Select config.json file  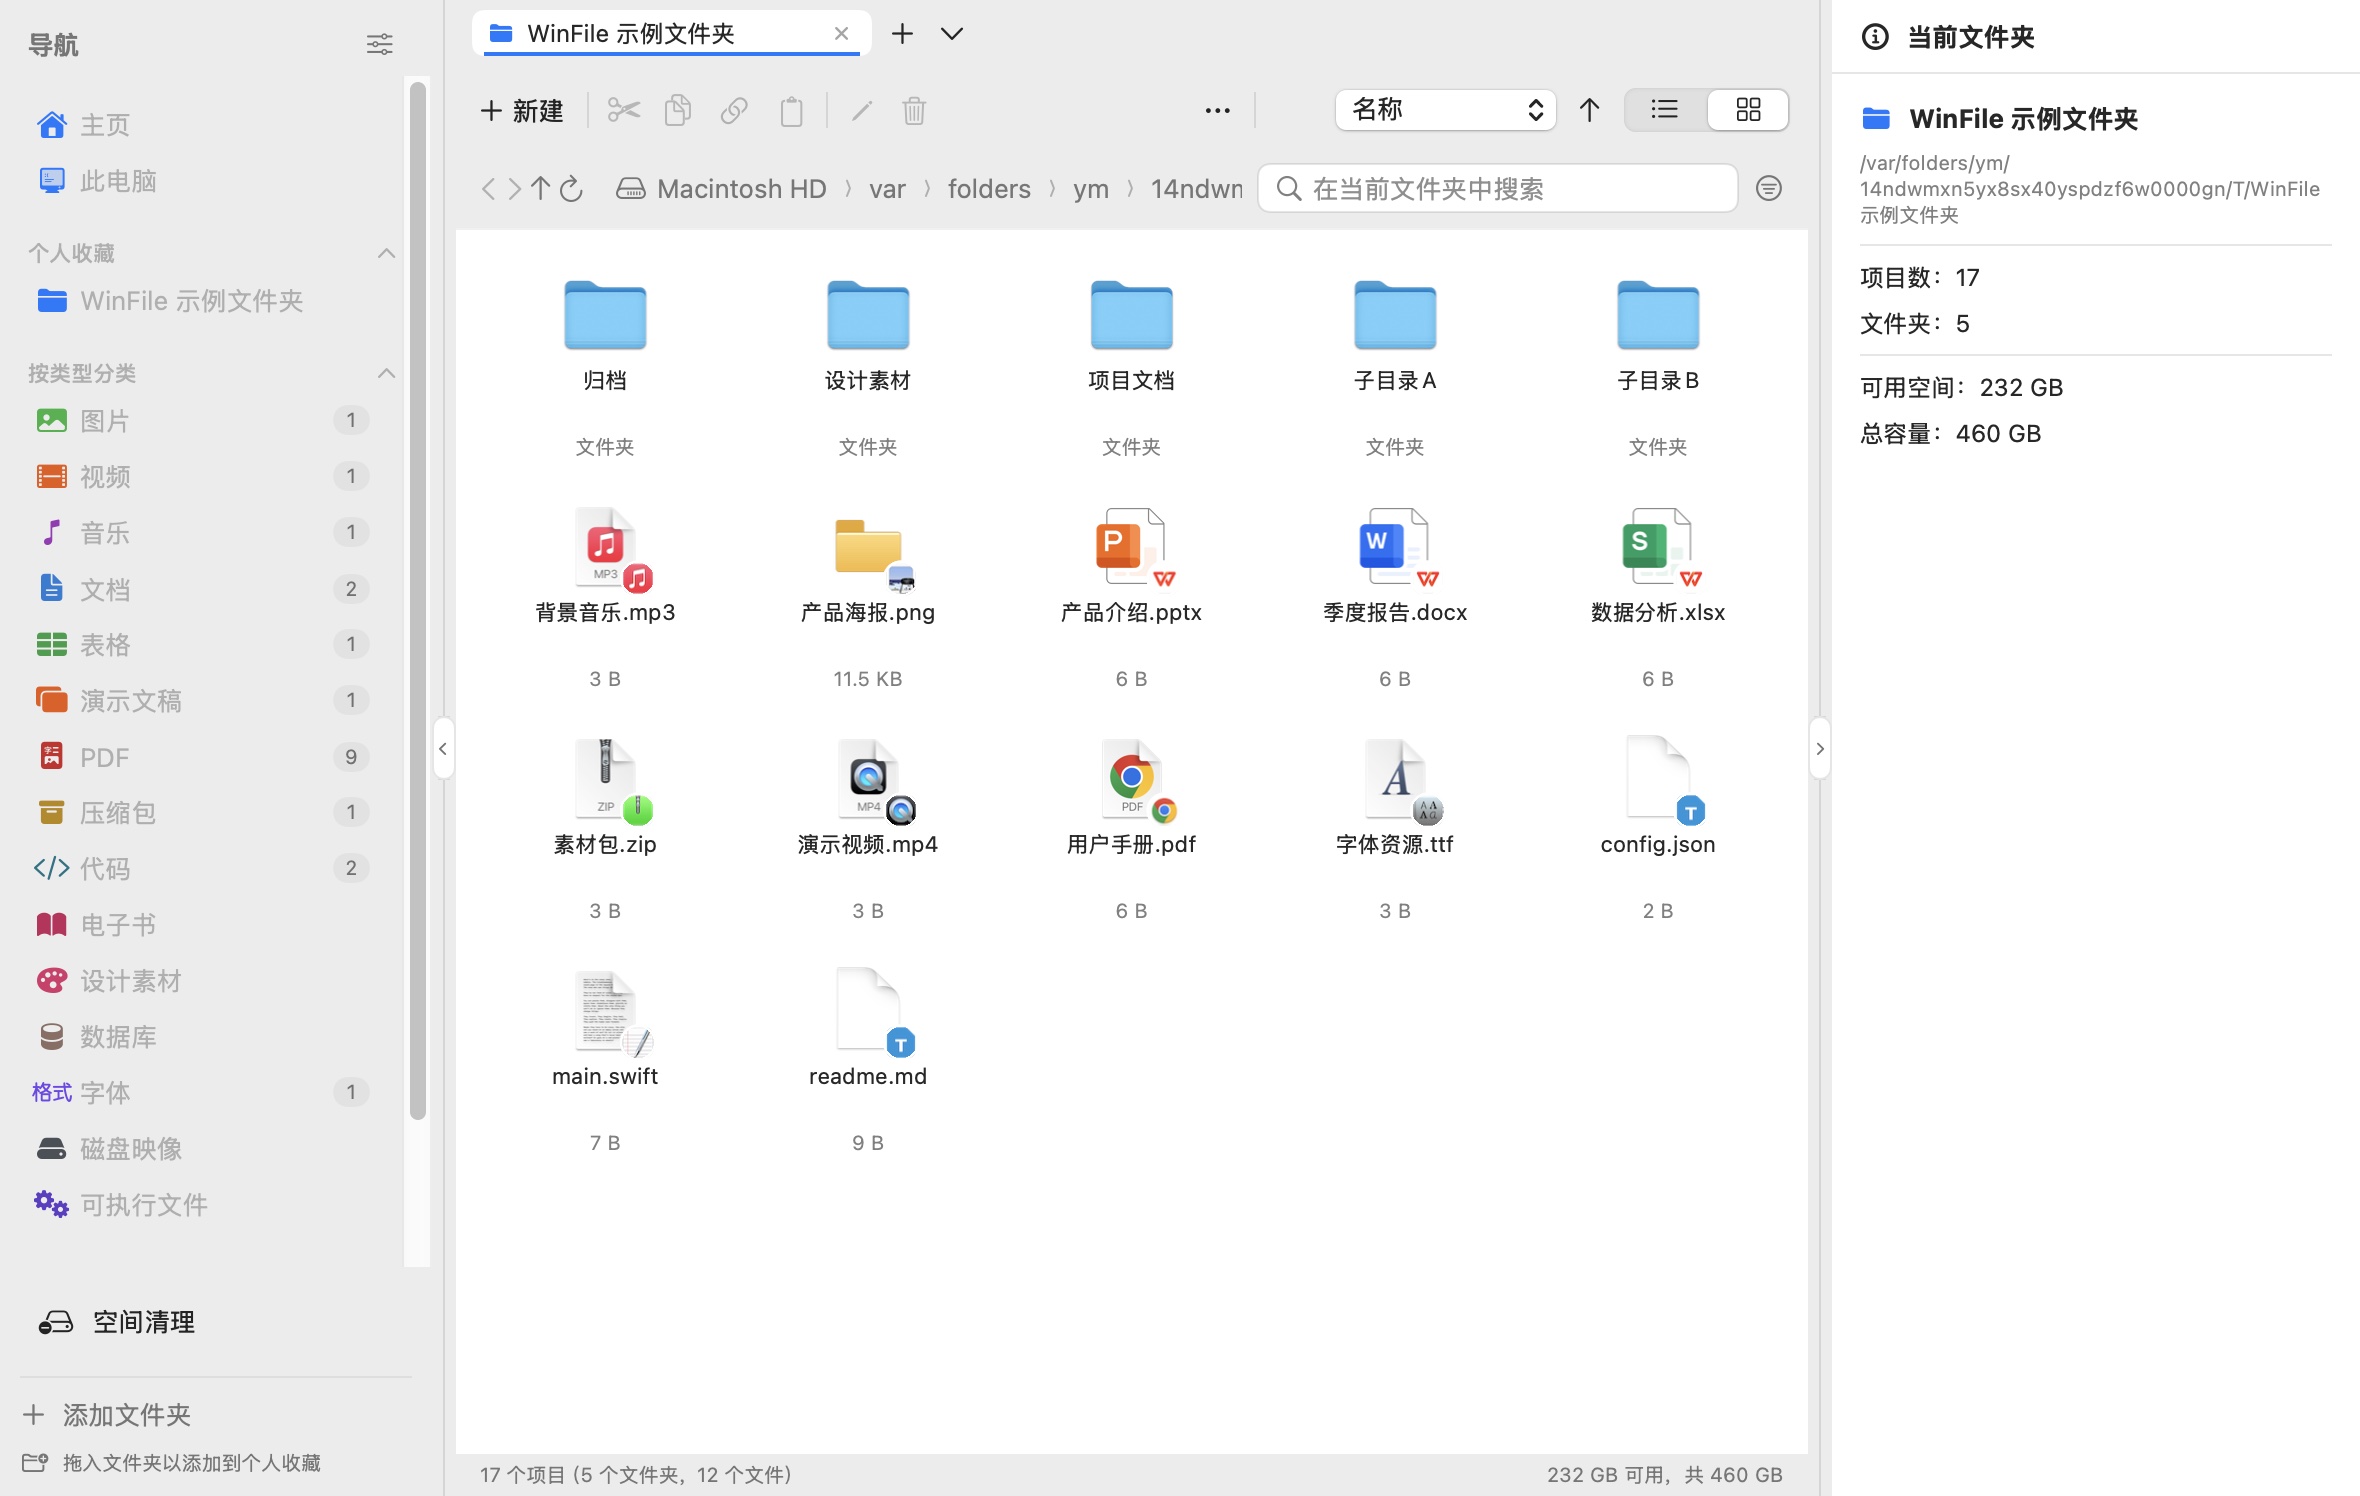point(1657,829)
